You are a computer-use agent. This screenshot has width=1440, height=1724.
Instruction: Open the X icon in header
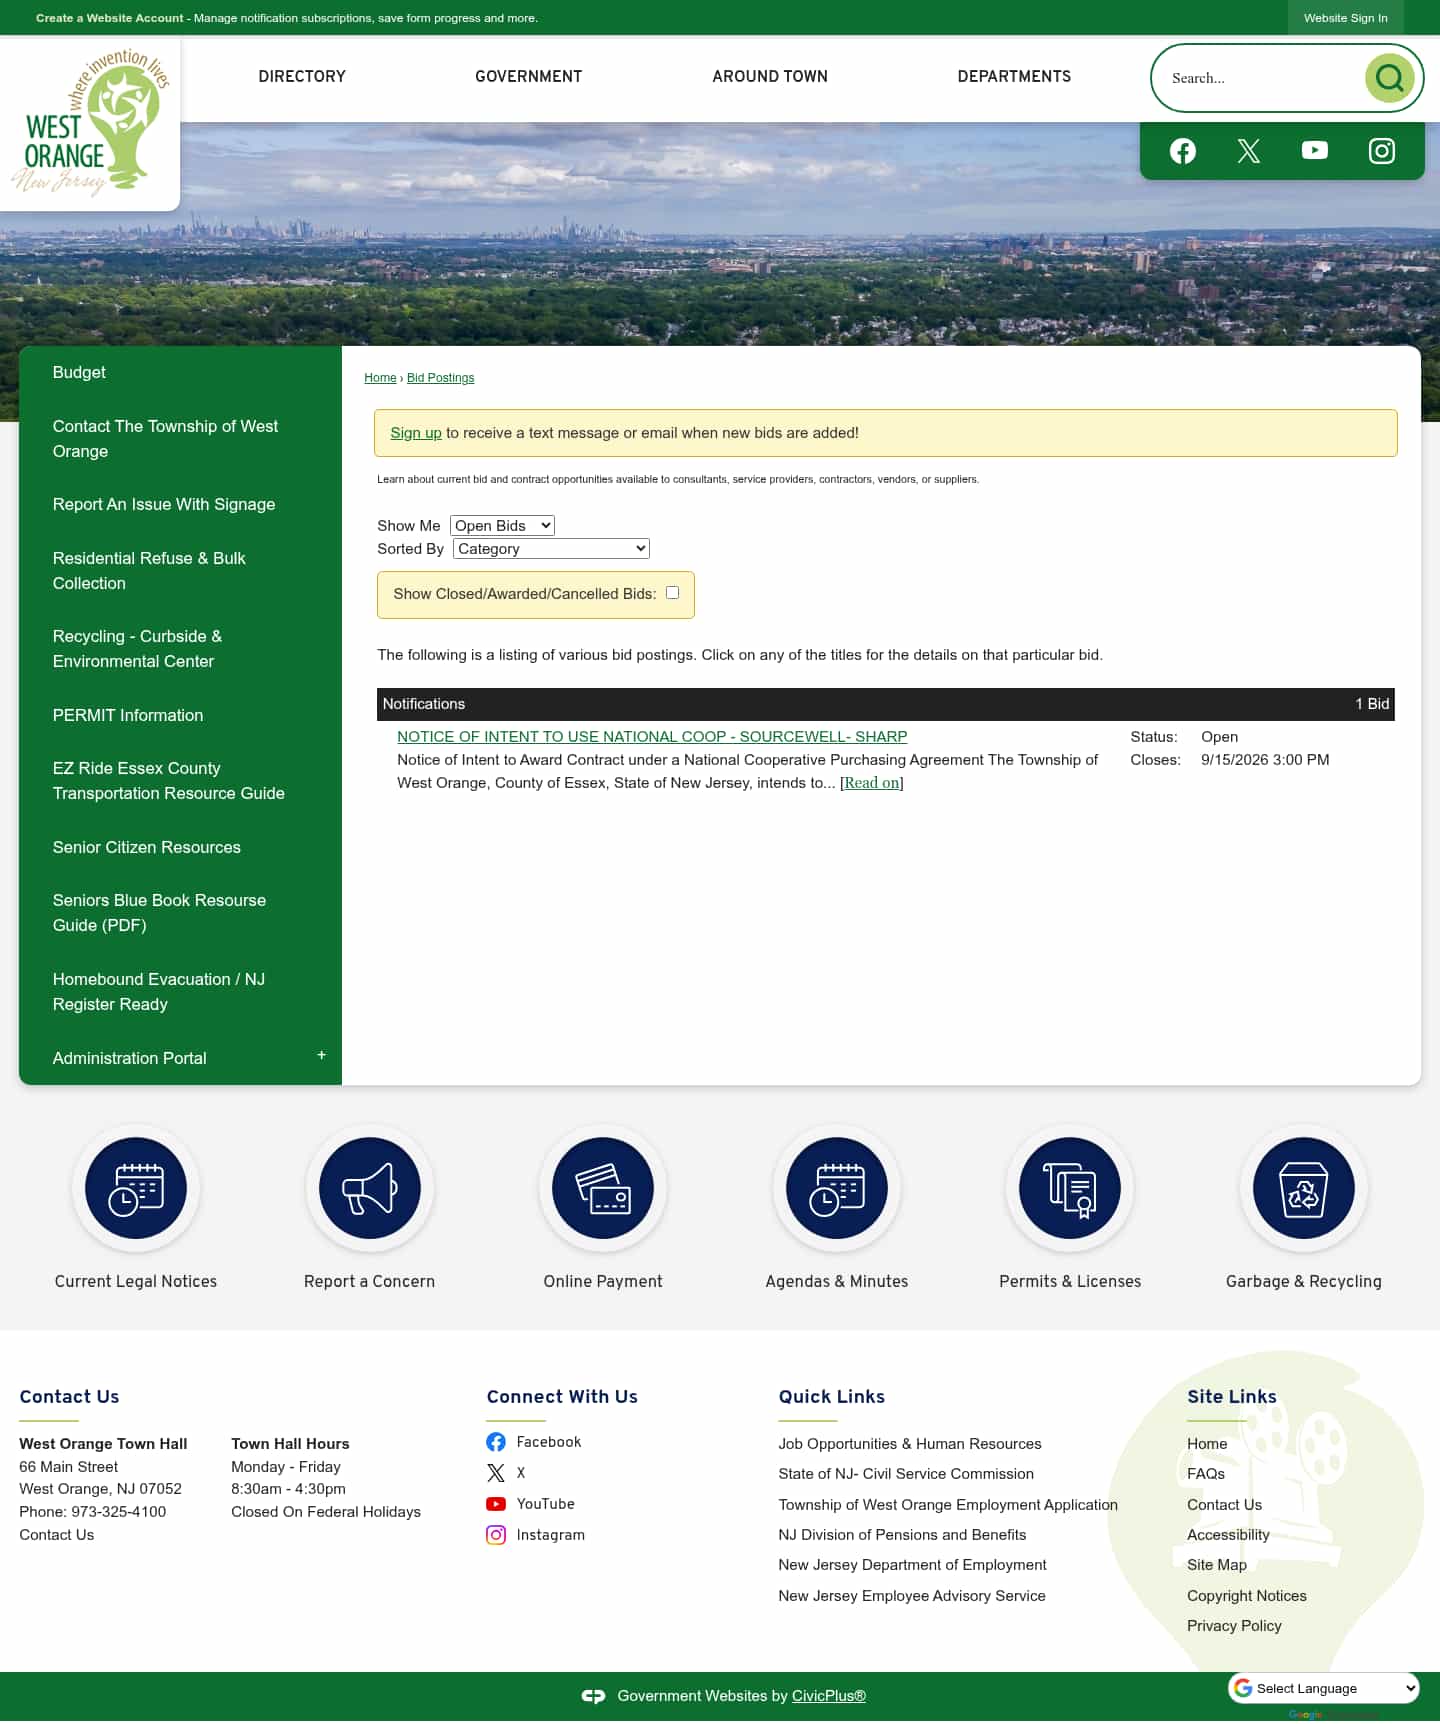click(x=1249, y=151)
